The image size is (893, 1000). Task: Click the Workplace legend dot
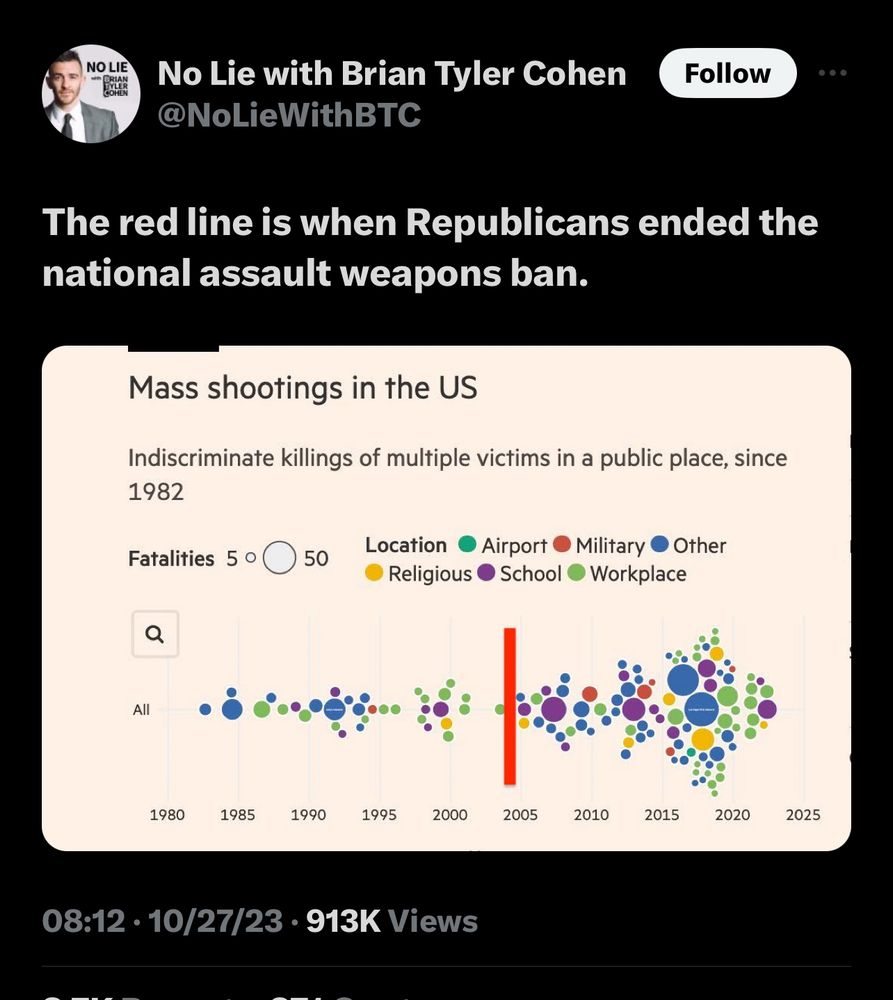tap(577, 574)
